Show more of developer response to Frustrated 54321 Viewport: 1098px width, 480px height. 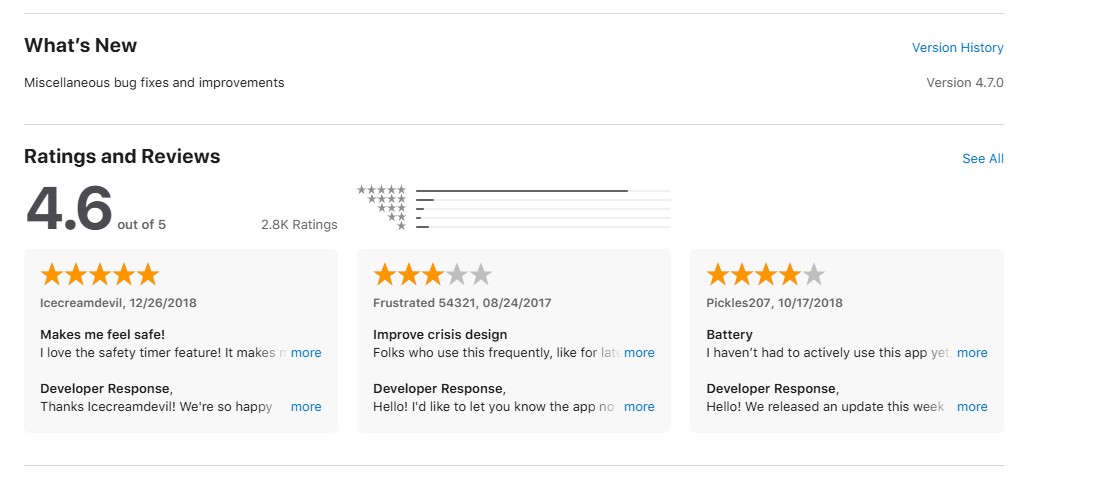tap(639, 407)
